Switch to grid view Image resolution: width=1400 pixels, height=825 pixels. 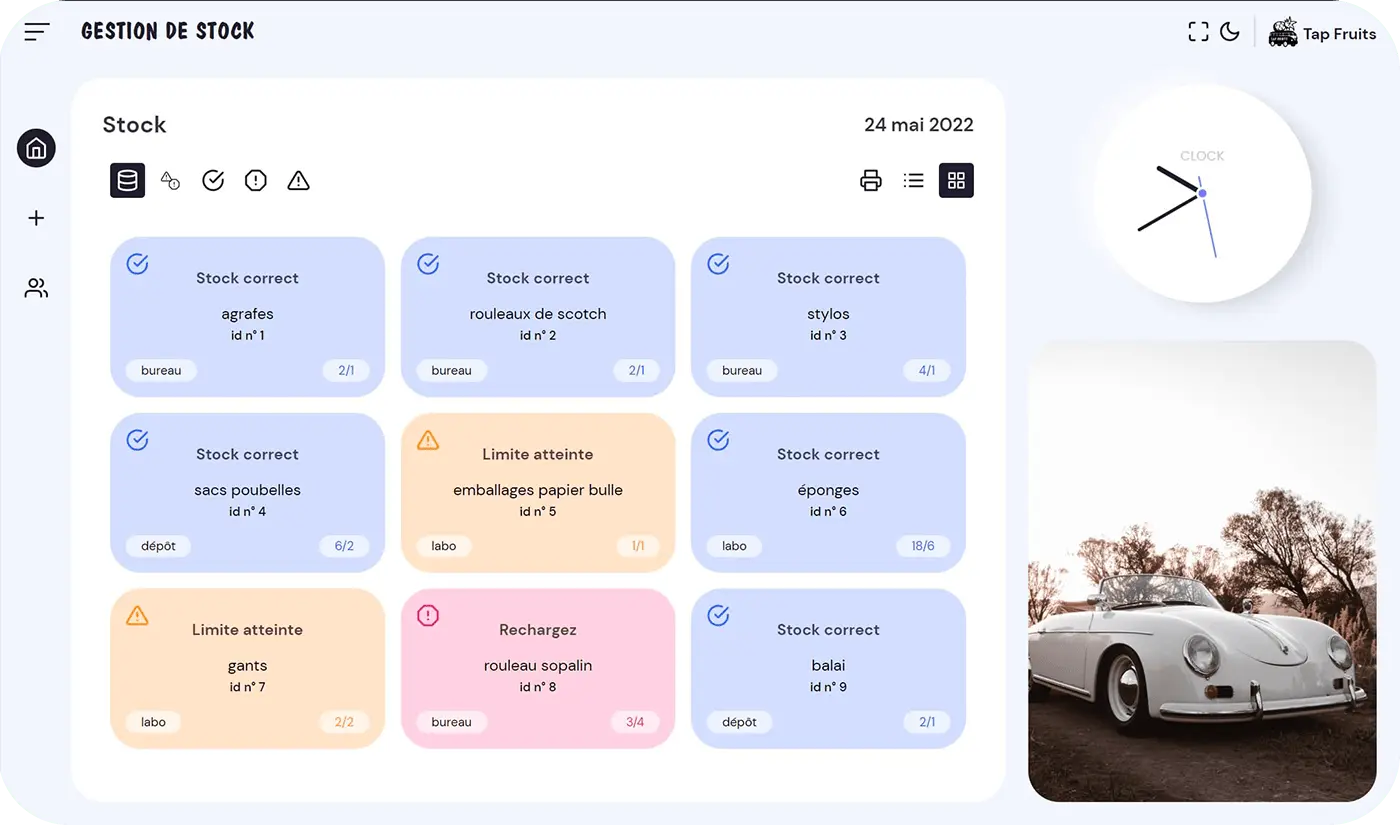(956, 181)
